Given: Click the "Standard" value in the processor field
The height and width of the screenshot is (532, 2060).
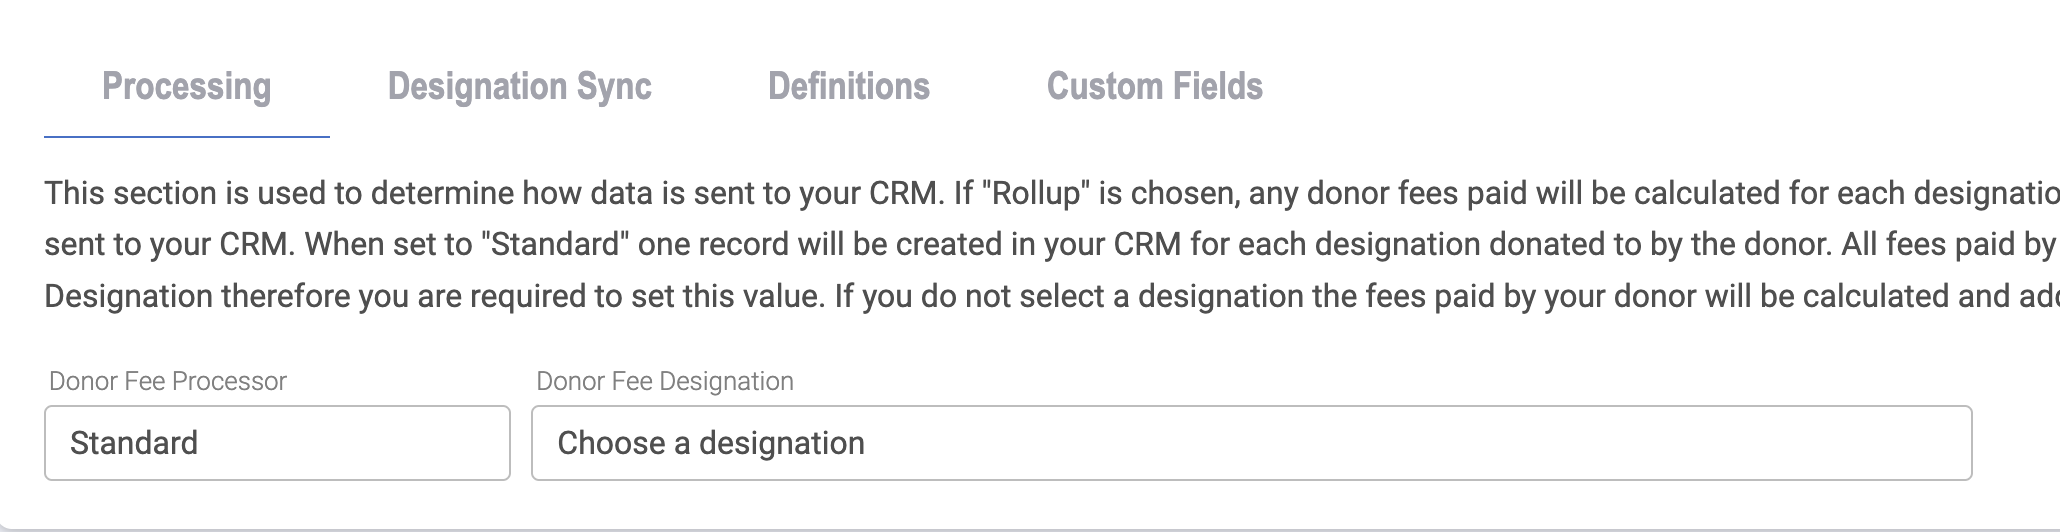Looking at the screenshot, I should click(x=134, y=443).
